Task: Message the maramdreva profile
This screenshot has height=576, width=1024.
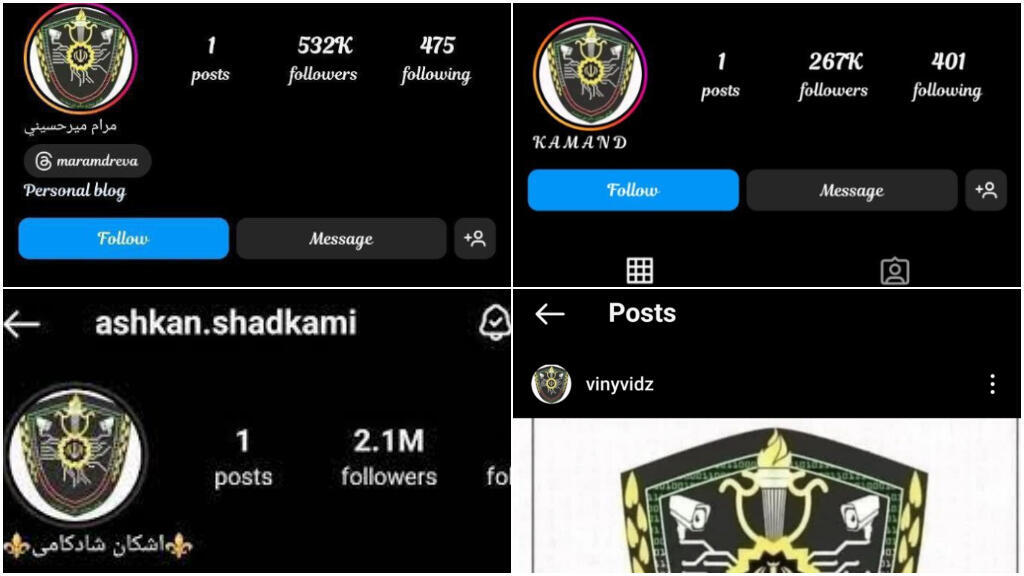Action: click(341, 238)
